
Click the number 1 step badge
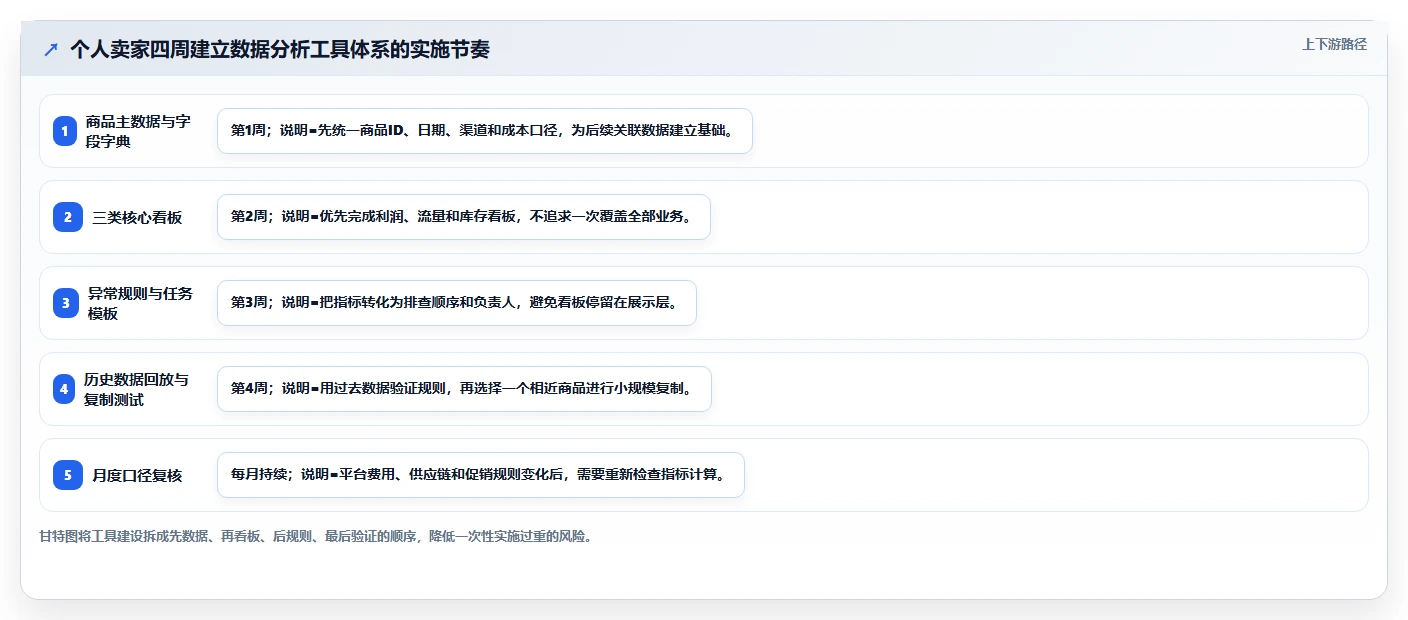coord(65,131)
